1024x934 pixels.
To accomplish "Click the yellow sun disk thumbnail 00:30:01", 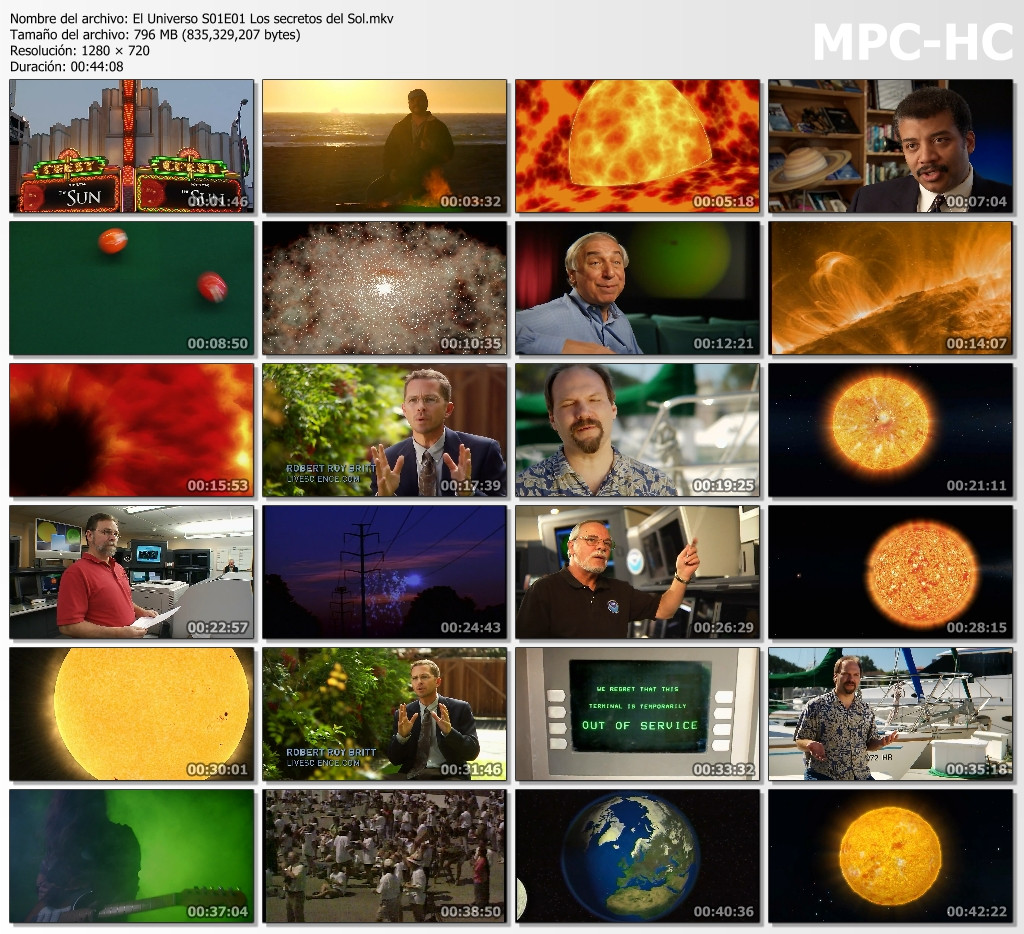I will point(131,715).
